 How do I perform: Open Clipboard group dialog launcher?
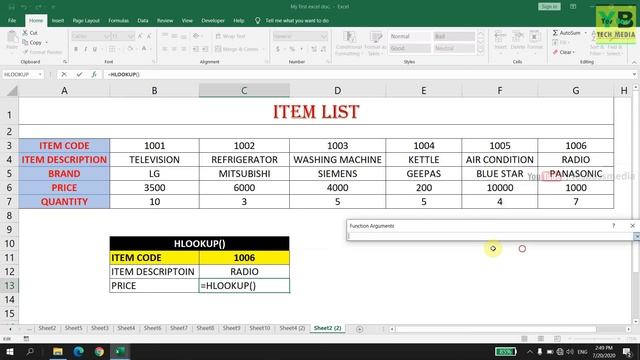pos(65,62)
